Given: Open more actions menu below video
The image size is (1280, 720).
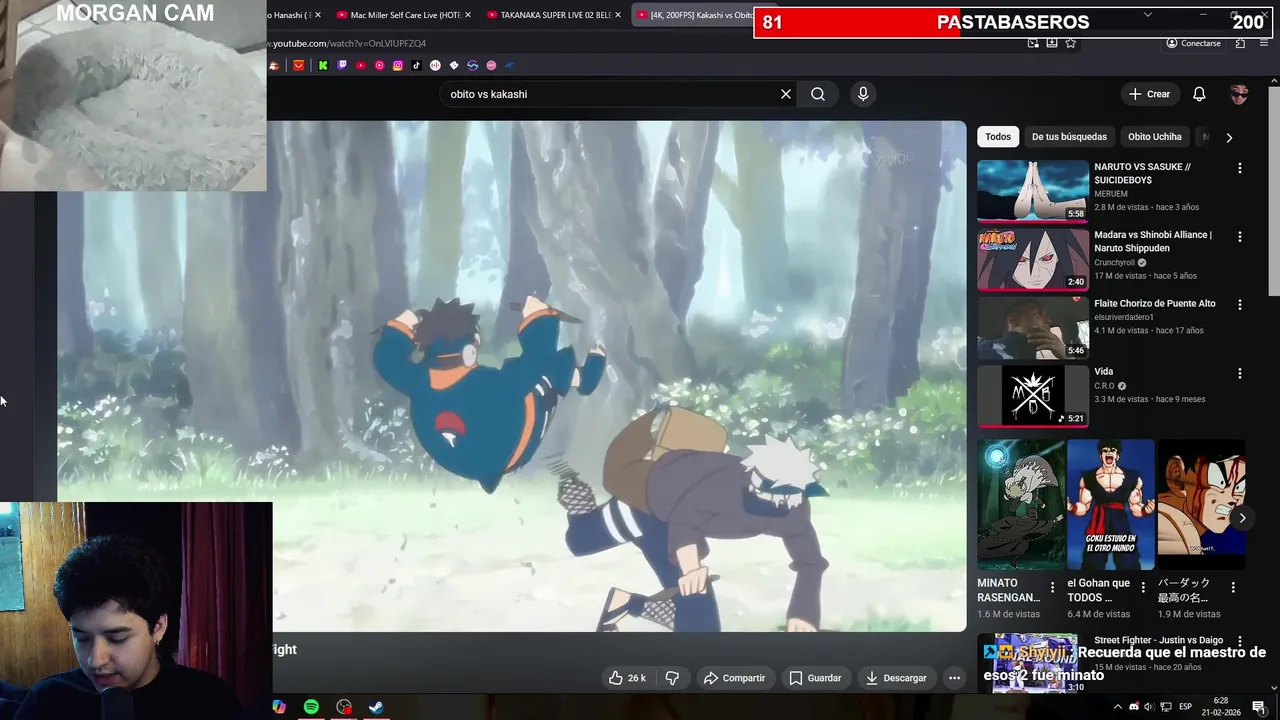Looking at the screenshot, I should pos(954,678).
